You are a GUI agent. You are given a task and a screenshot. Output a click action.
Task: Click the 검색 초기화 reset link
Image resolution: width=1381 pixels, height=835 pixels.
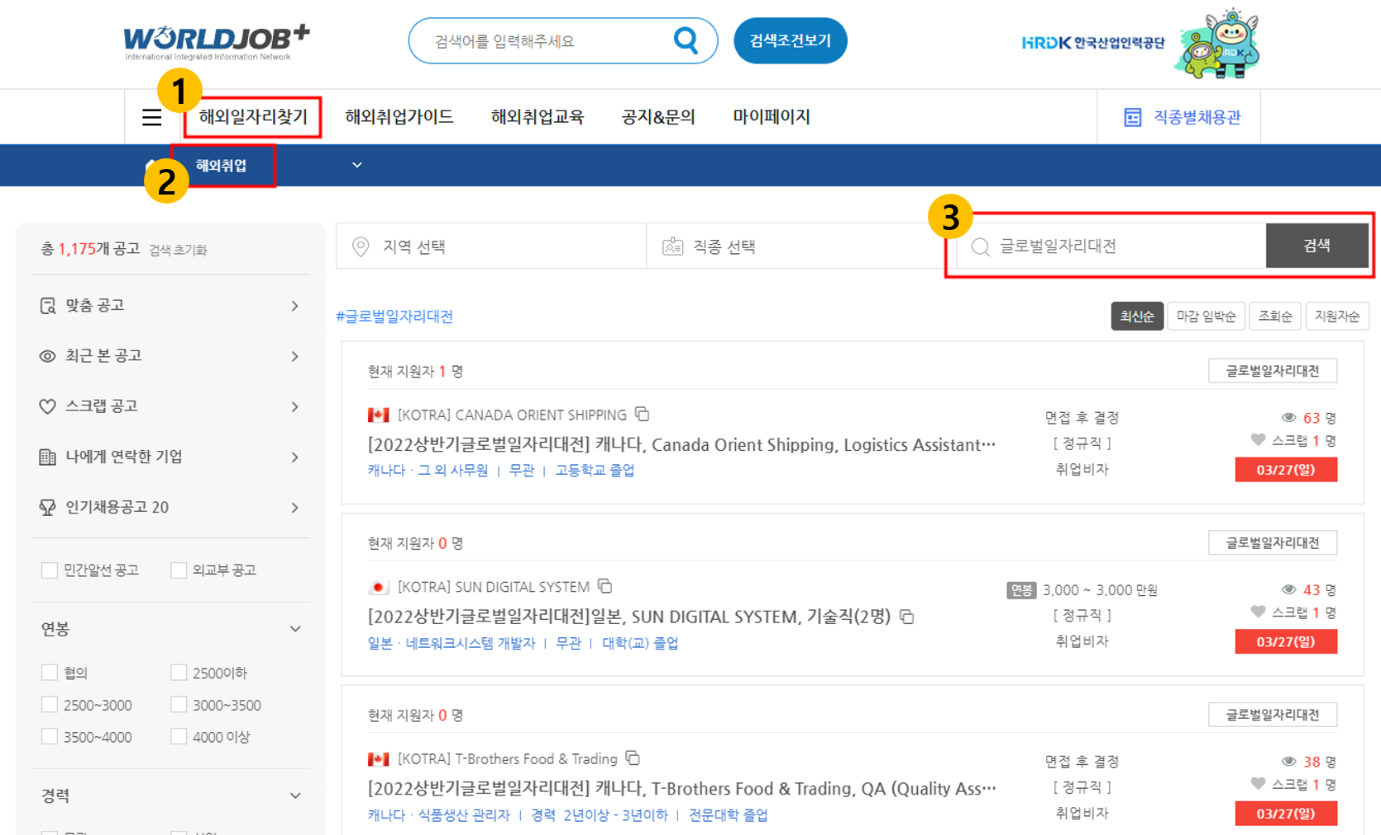(x=178, y=250)
